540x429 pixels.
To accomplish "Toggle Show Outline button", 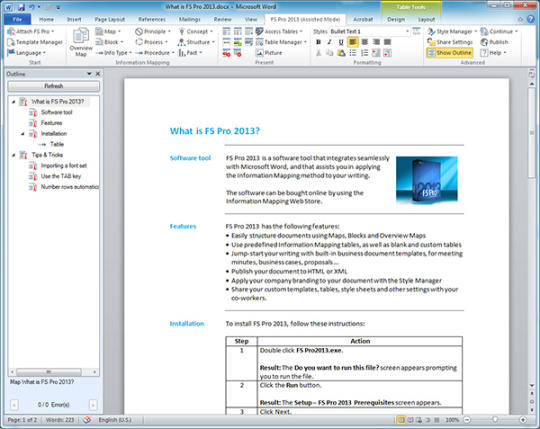I will [x=449, y=53].
